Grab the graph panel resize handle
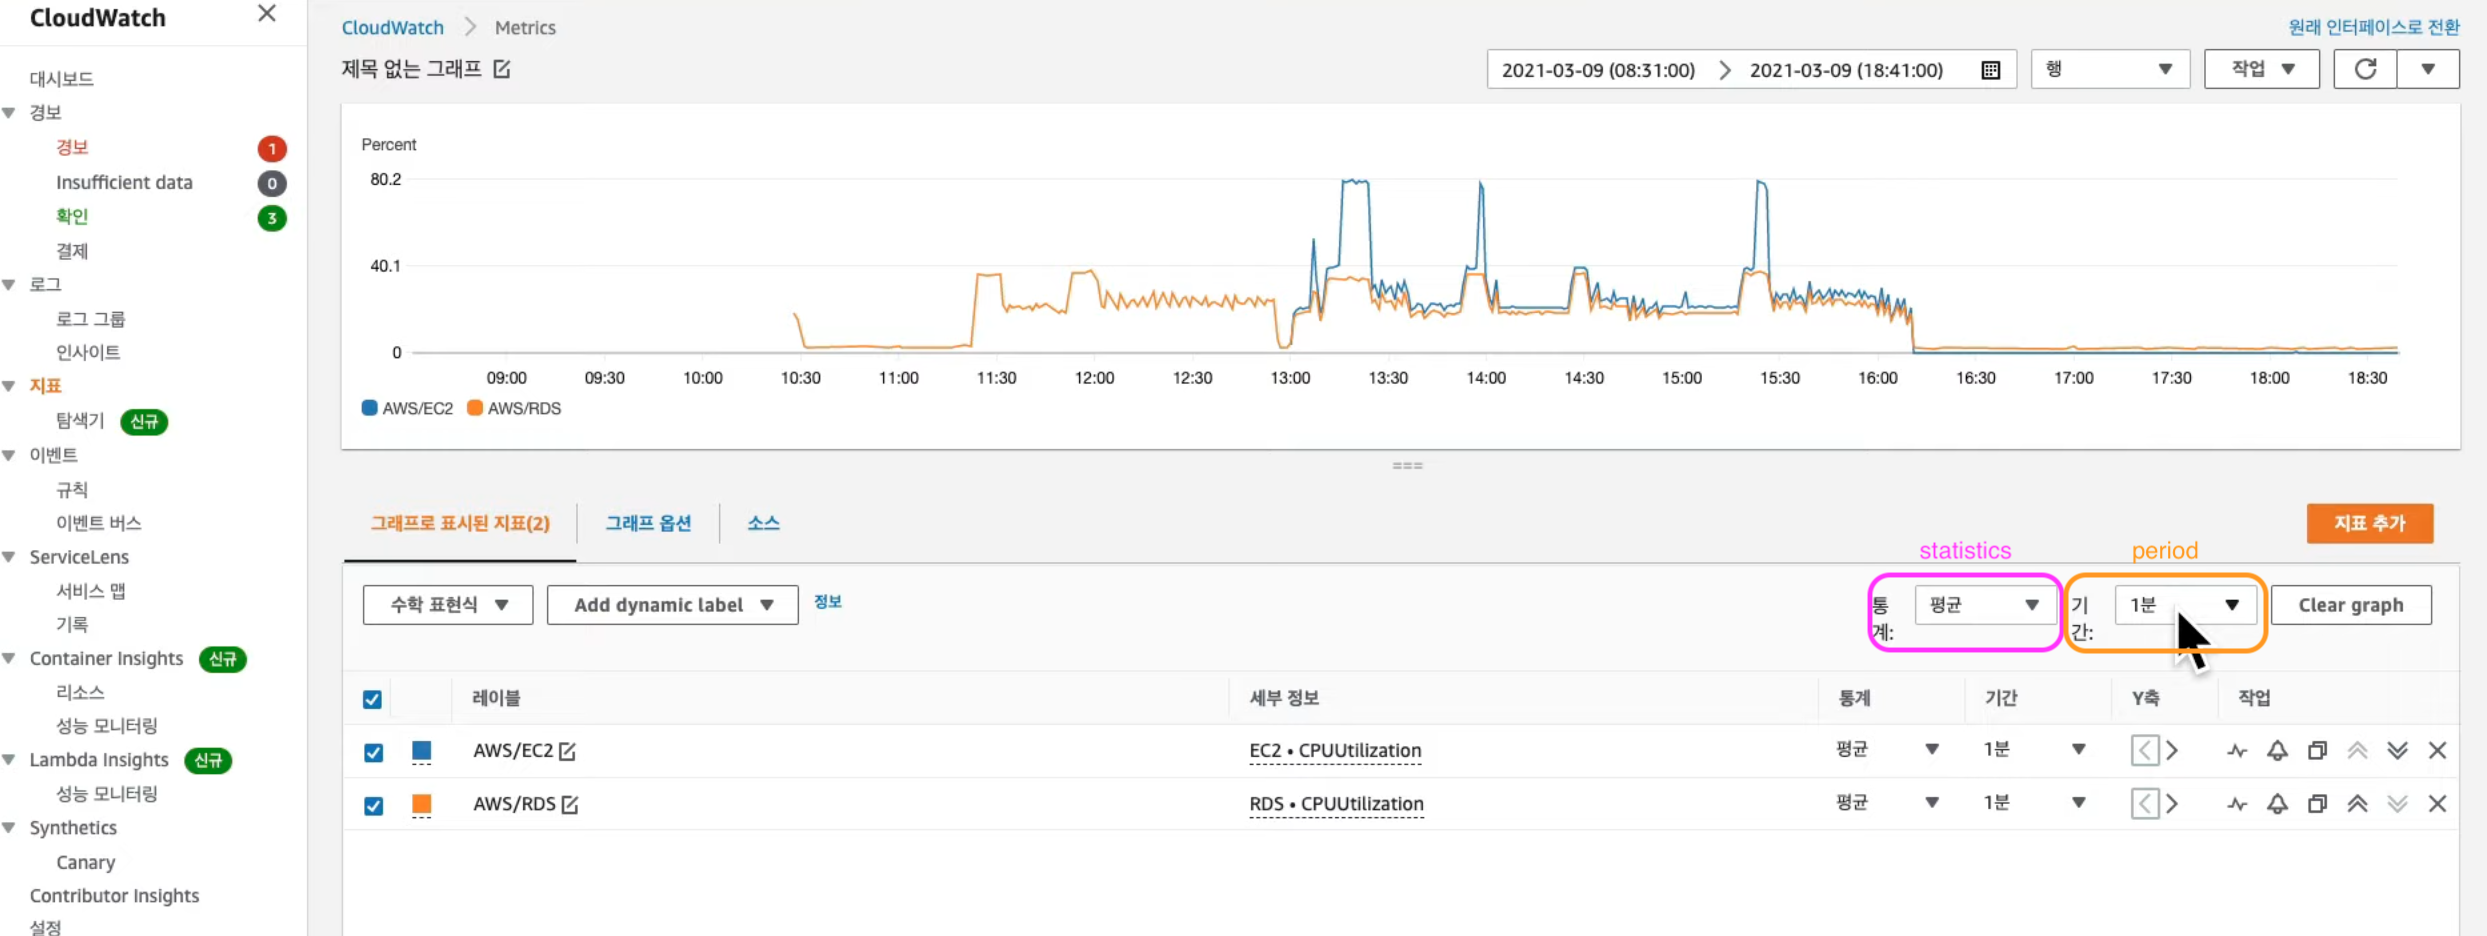The height and width of the screenshot is (936, 2487). [x=1407, y=466]
